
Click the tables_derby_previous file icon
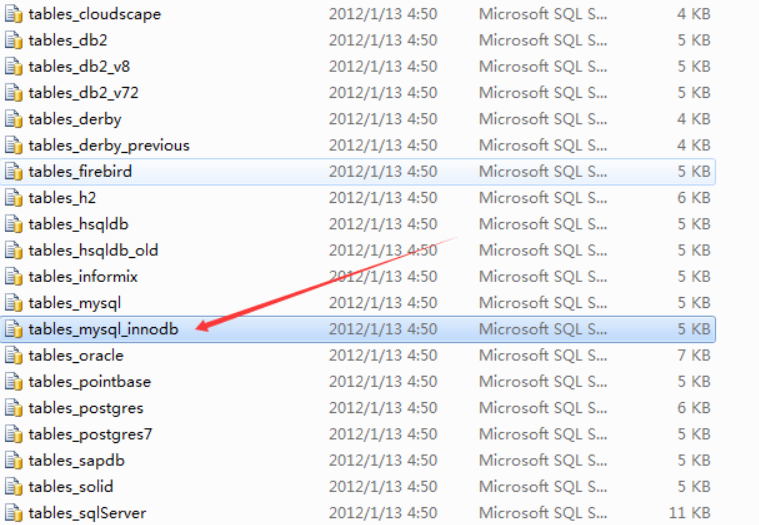pyautogui.click(x=14, y=145)
